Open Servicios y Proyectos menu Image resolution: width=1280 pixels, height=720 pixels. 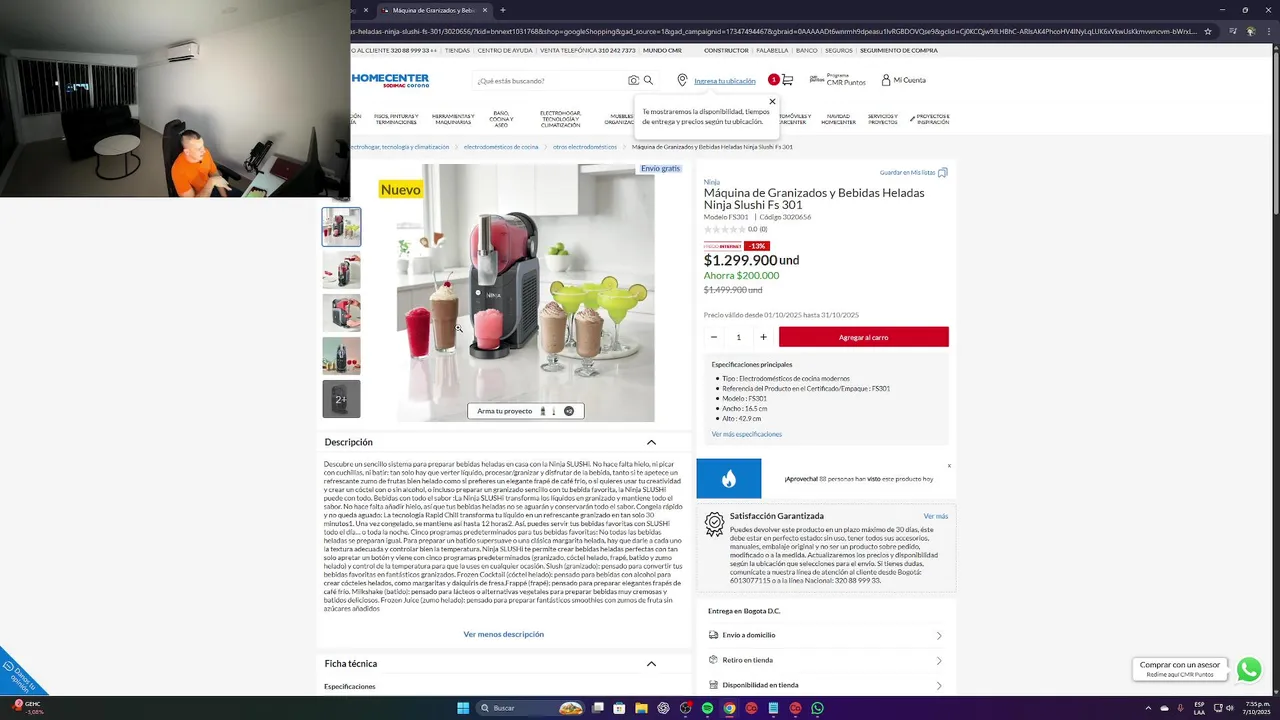[882, 119]
